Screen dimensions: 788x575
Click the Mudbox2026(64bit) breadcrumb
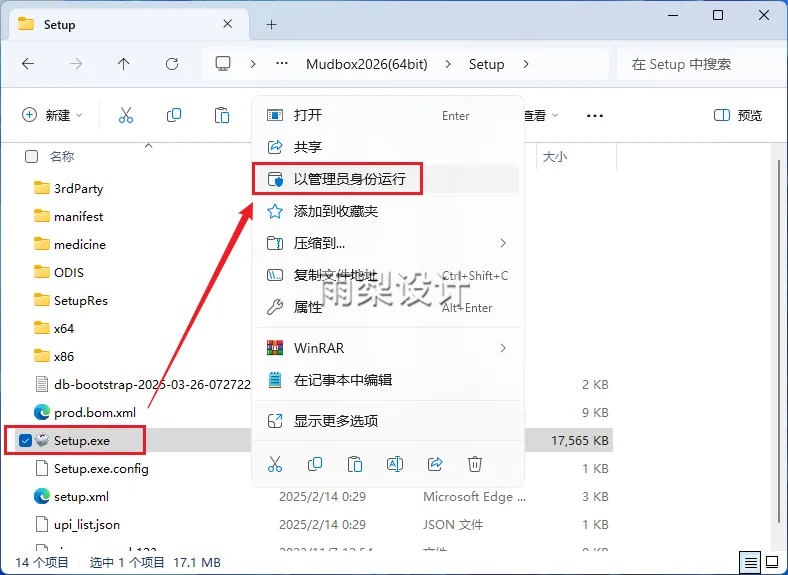[367, 64]
